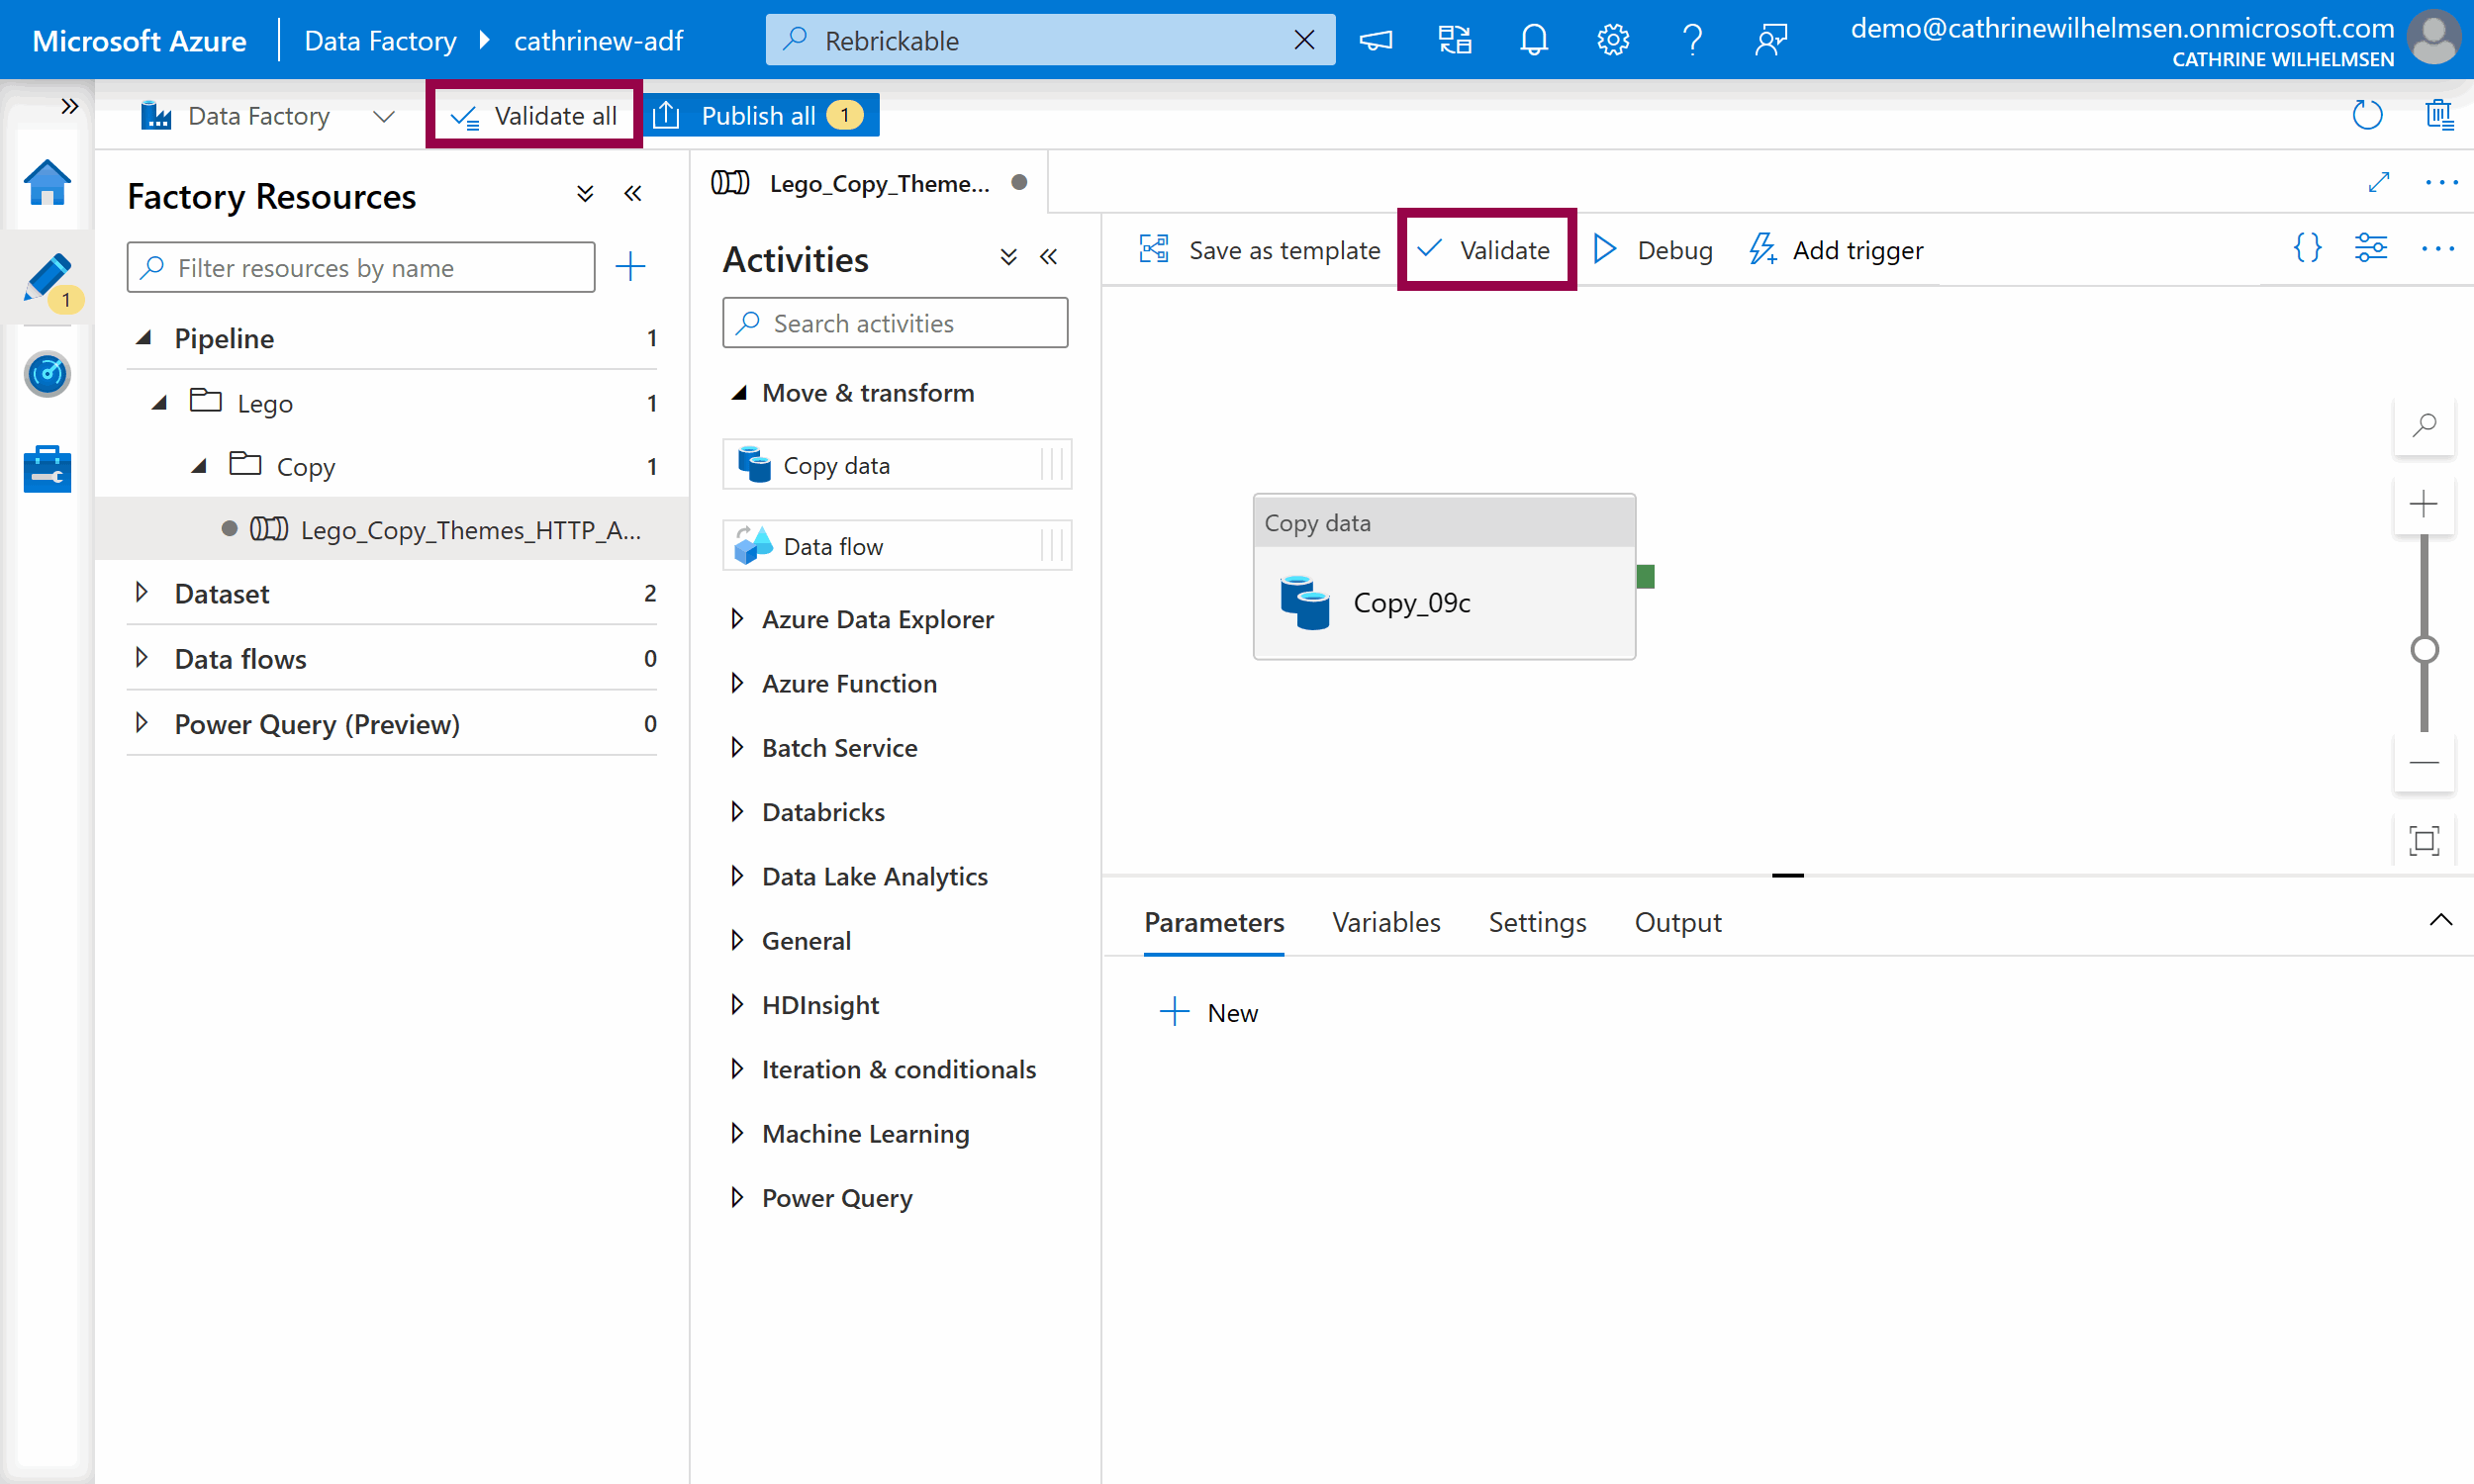Click the Publish all button
2474x1484 pixels.
coord(759,116)
